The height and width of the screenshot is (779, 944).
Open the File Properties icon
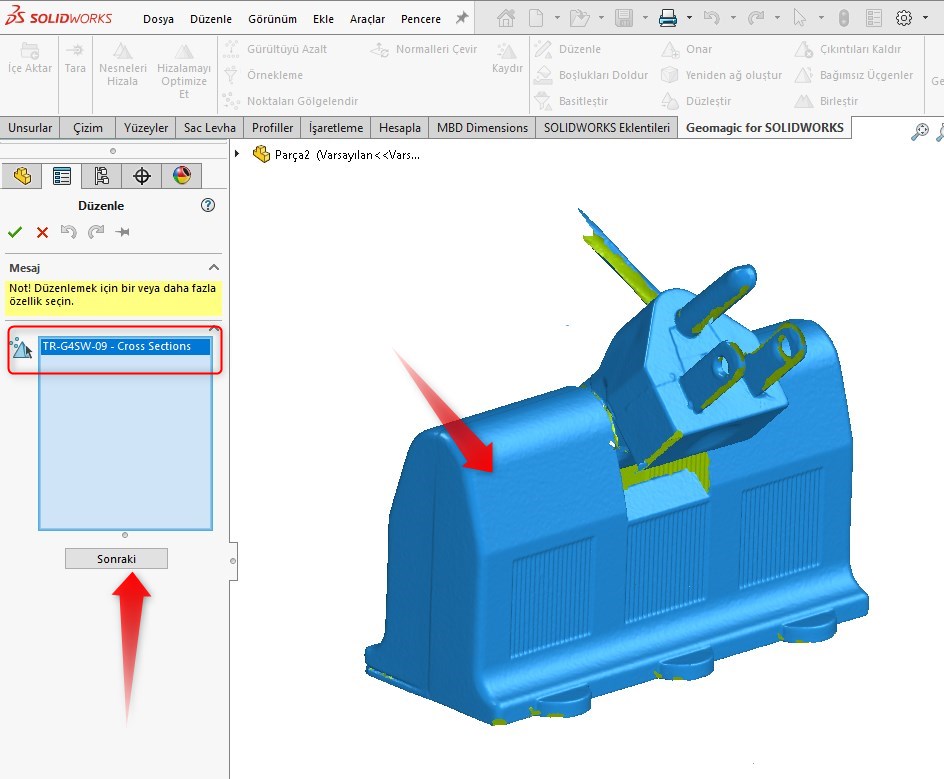tap(874, 18)
